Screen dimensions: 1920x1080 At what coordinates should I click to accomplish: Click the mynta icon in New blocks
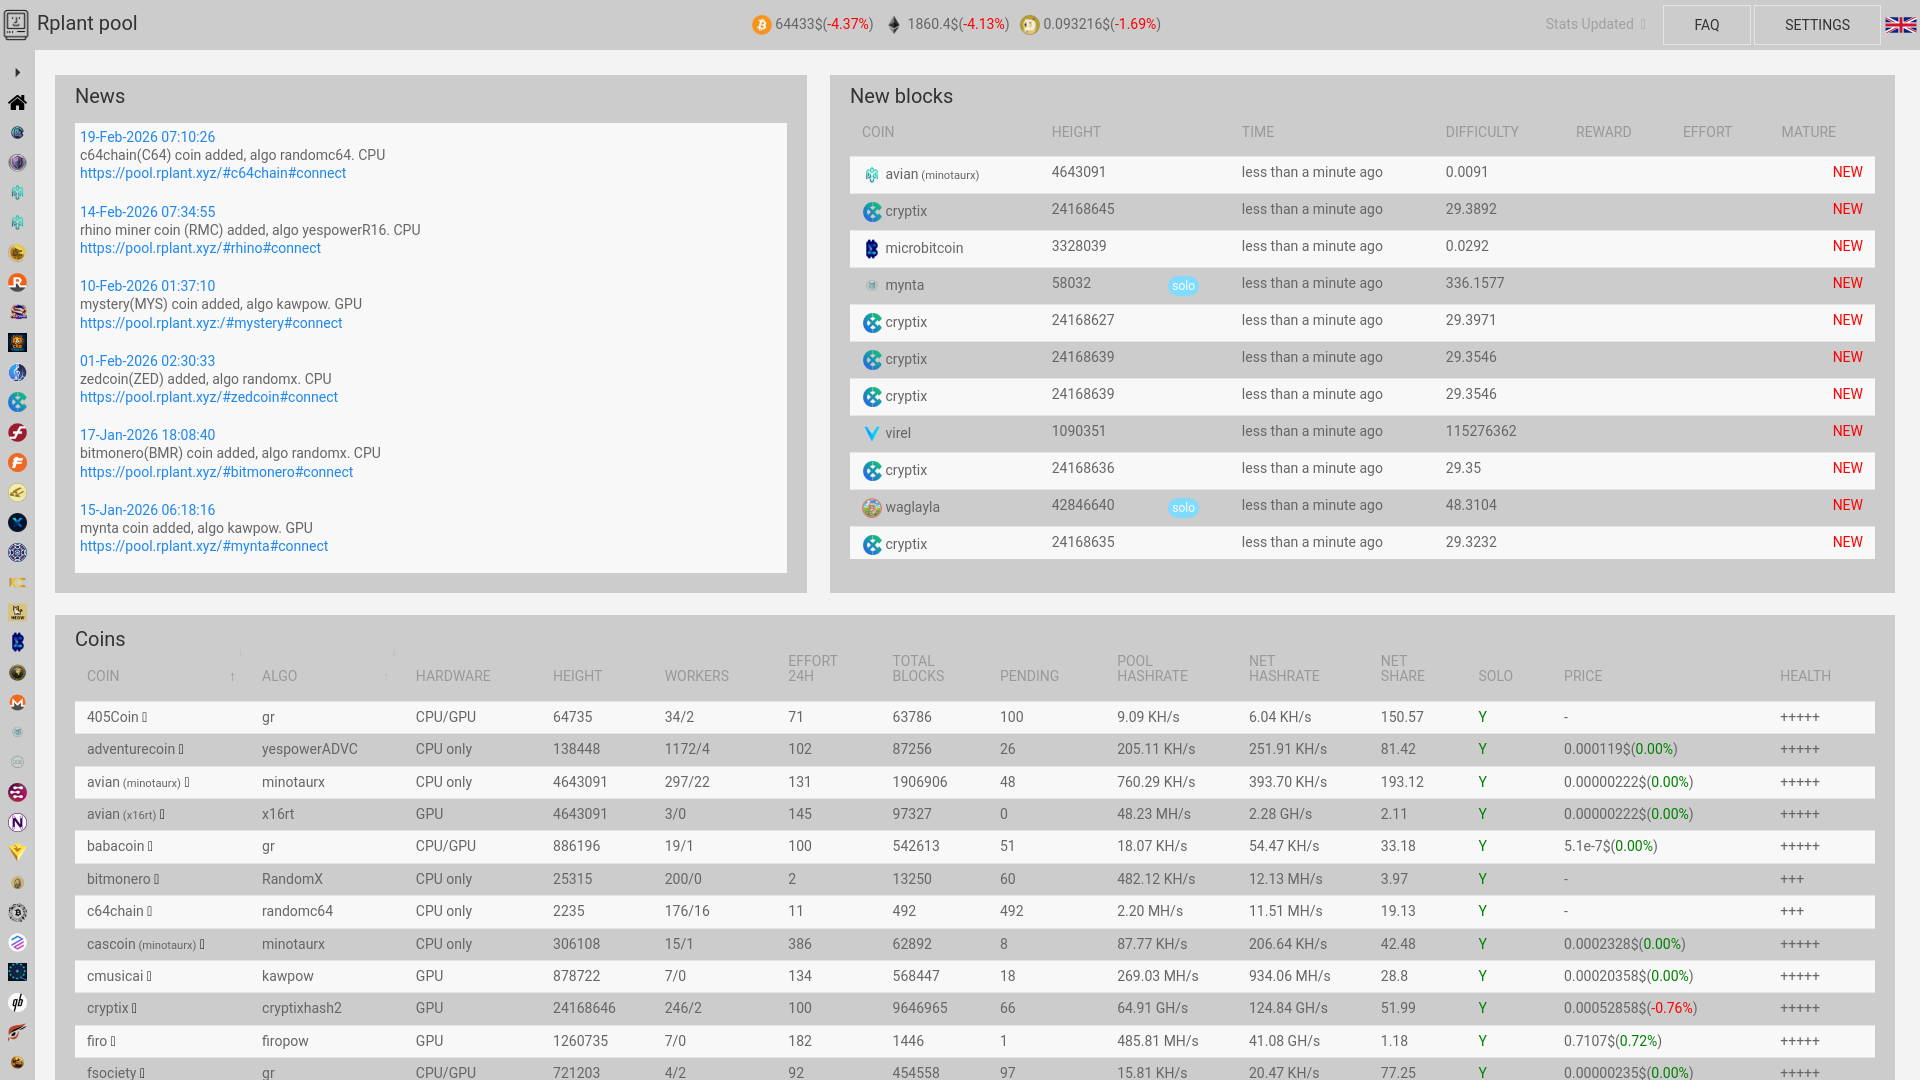coord(872,286)
